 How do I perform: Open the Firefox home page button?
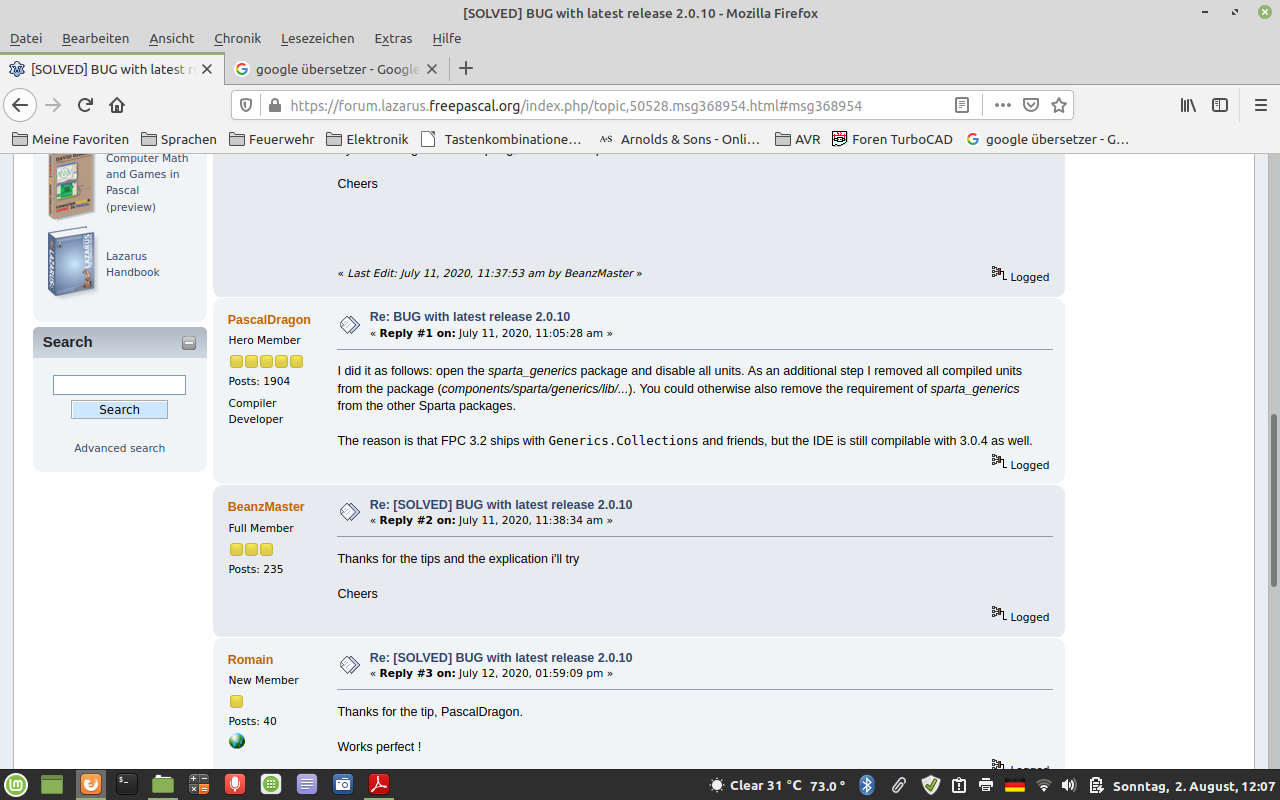coord(117,105)
